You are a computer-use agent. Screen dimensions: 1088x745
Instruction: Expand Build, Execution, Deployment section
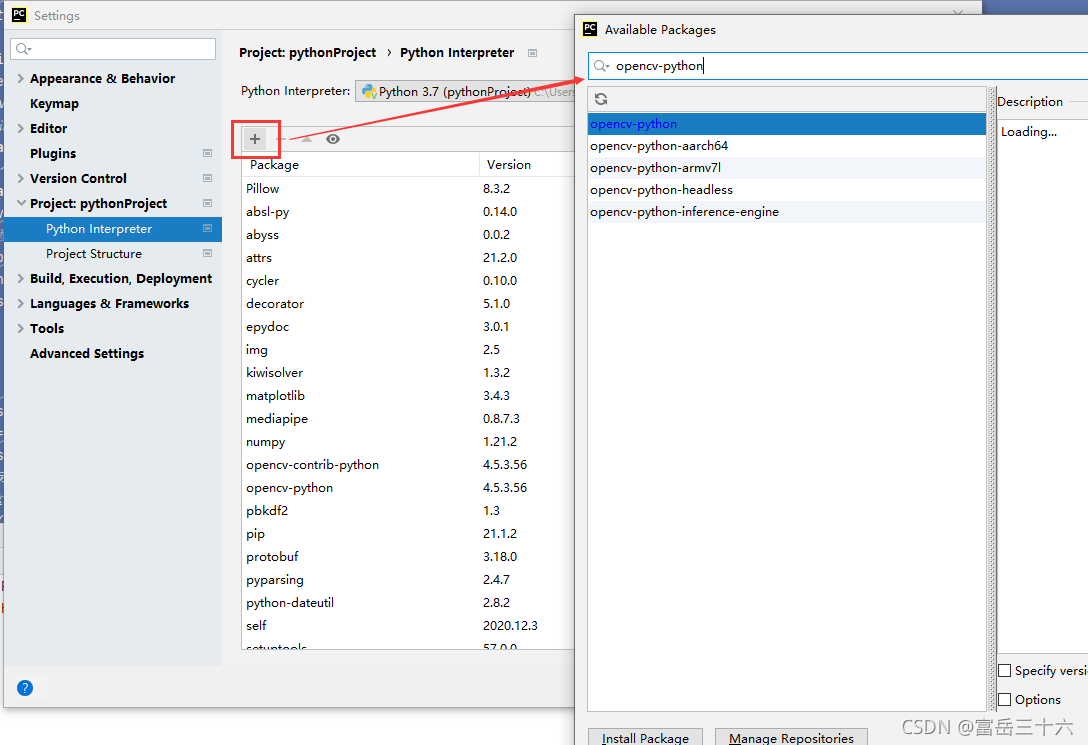(x=20, y=278)
